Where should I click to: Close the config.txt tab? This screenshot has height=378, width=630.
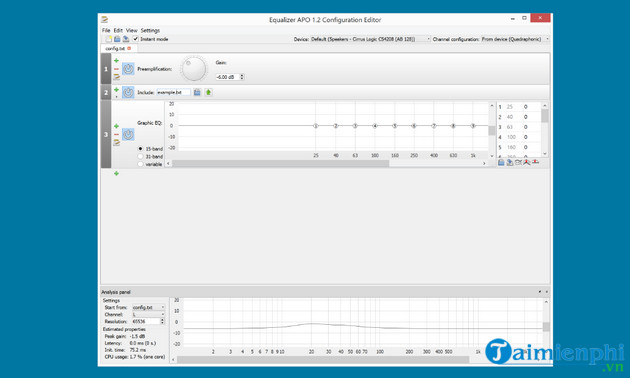click(x=129, y=48)
